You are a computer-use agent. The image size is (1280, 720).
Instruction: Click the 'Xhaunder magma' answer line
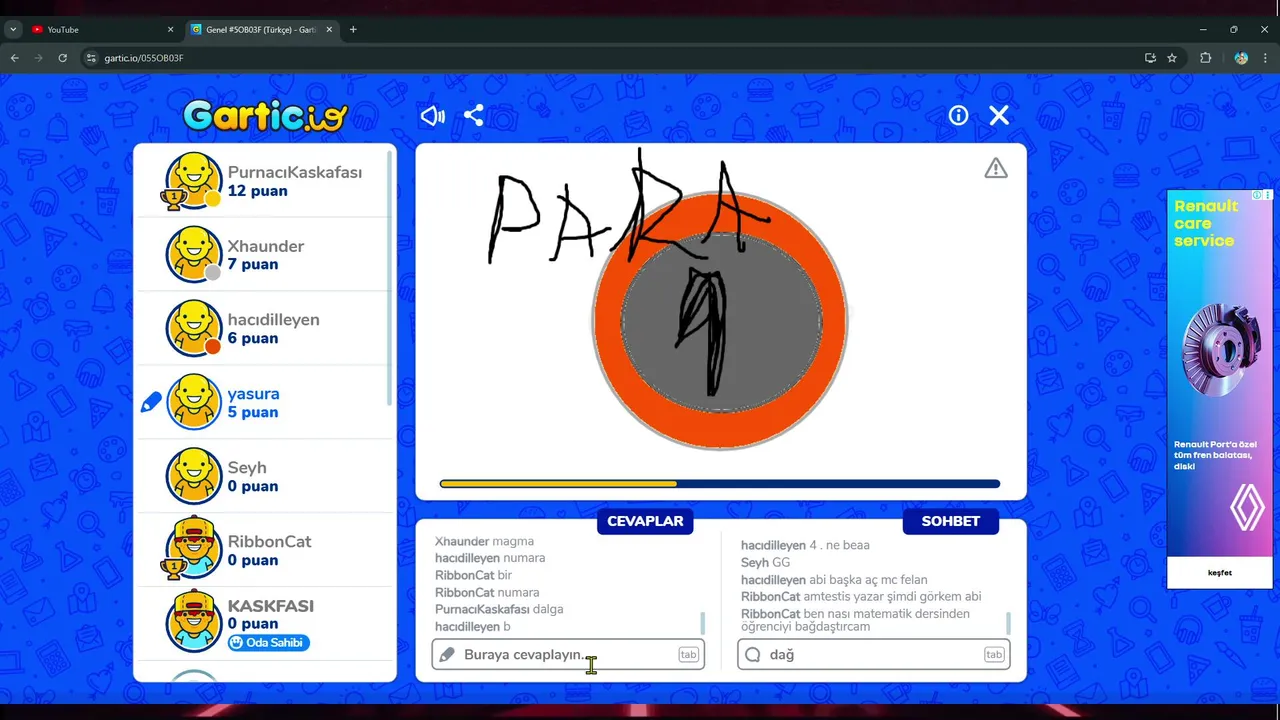click(x=485, y=541)
